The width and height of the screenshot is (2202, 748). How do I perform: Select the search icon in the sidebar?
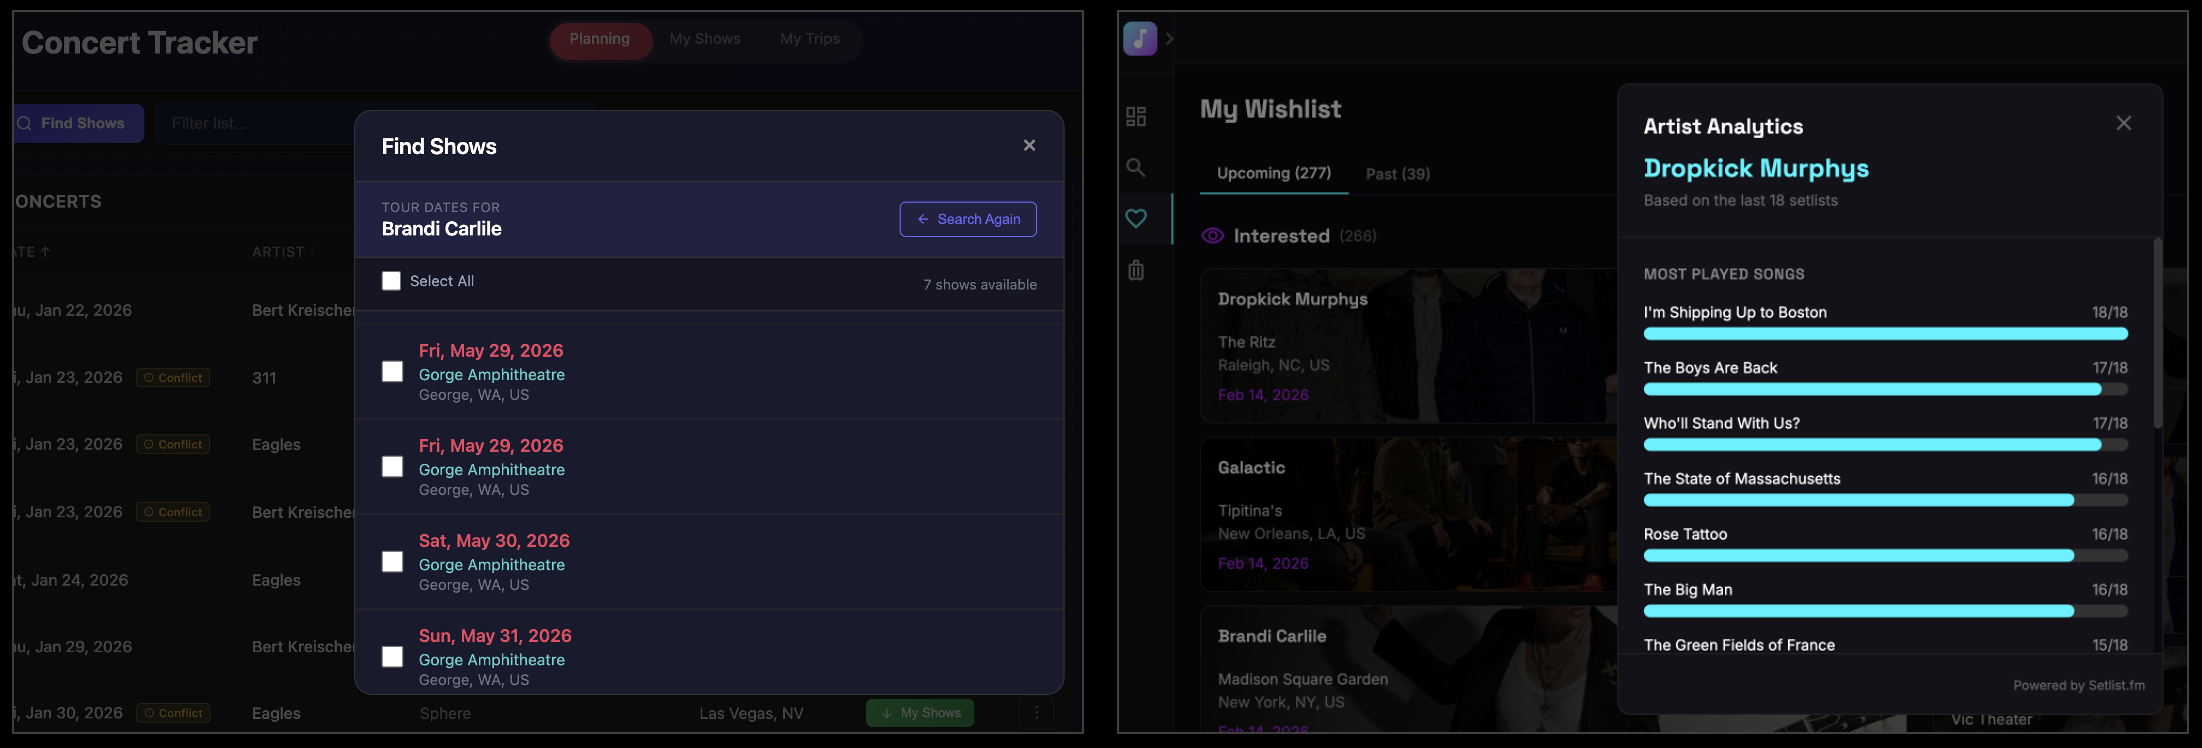(1135, 167)
